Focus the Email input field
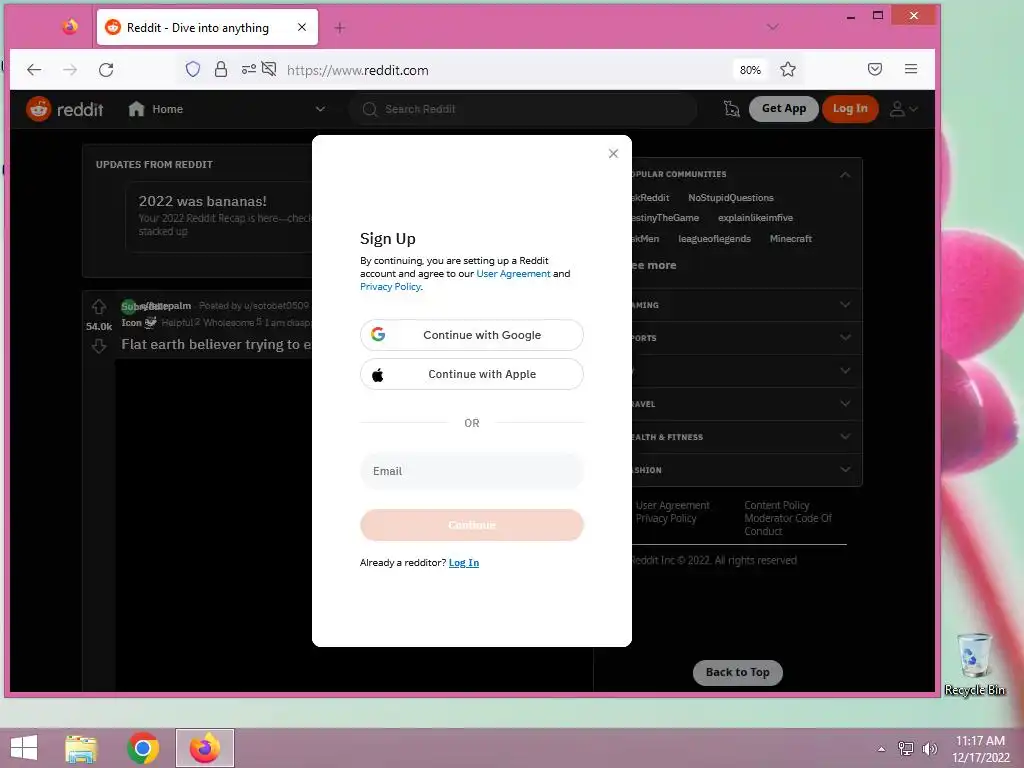Image resolution: width=1024 pixels, height=768 pixels. tap(472, 471)
